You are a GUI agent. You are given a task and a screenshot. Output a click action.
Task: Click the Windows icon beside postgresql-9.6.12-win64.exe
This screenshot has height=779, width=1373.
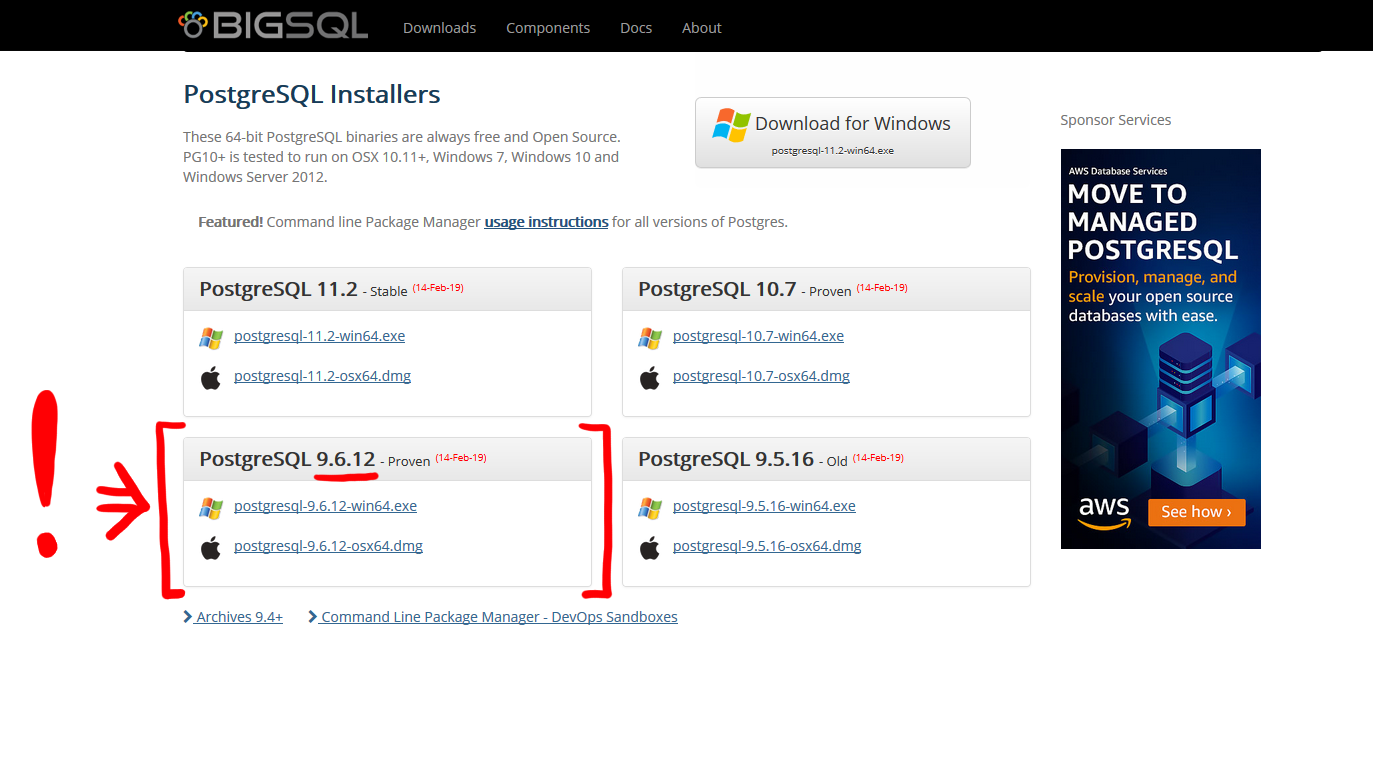tap(211, 508)
